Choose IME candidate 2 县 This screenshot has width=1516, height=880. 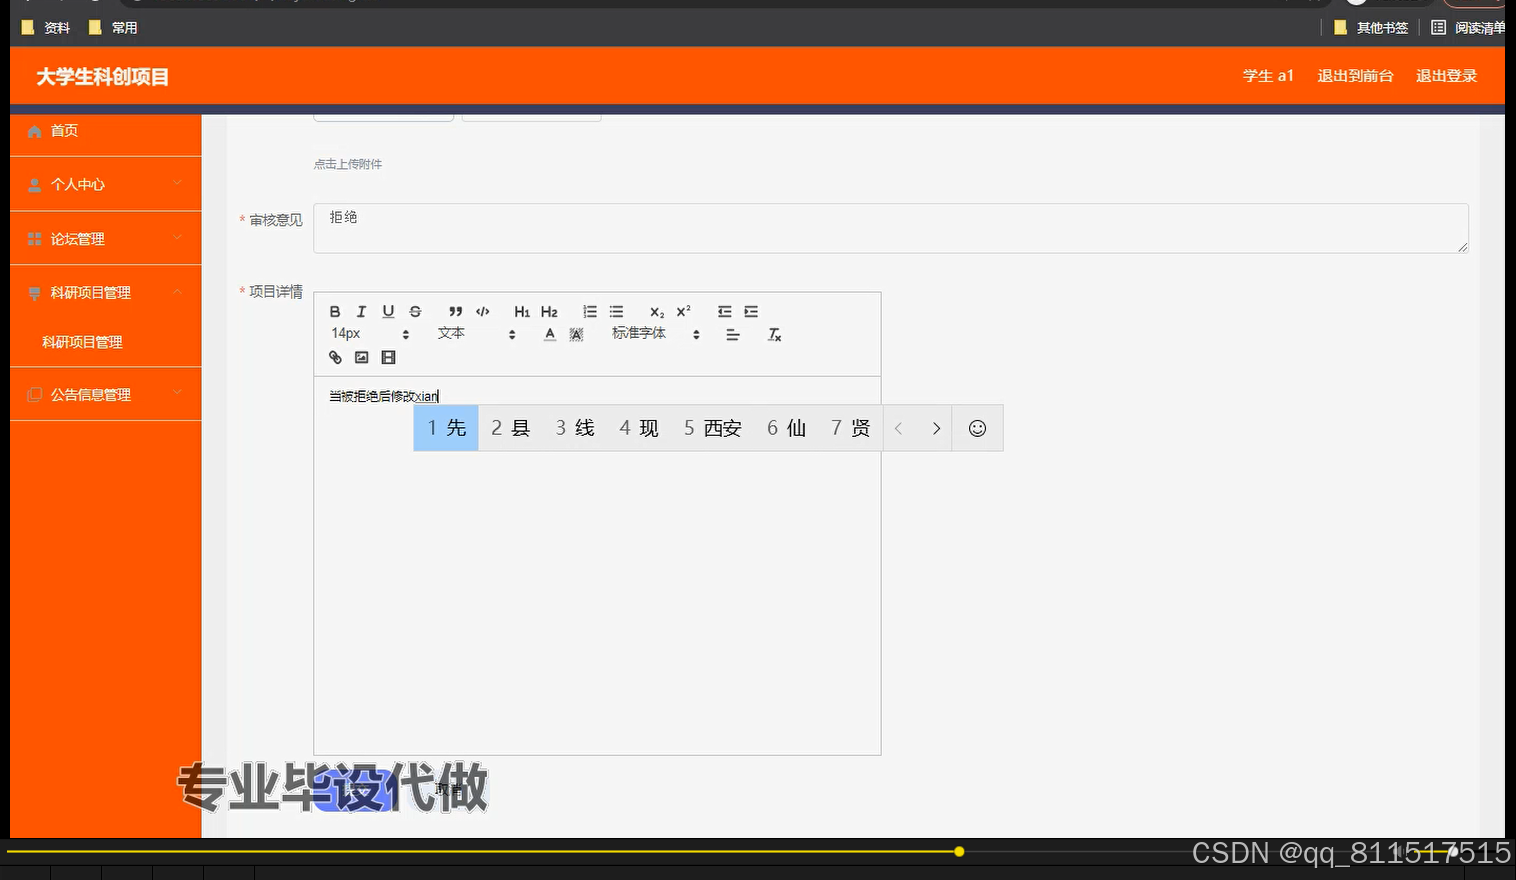coord(510,428)
